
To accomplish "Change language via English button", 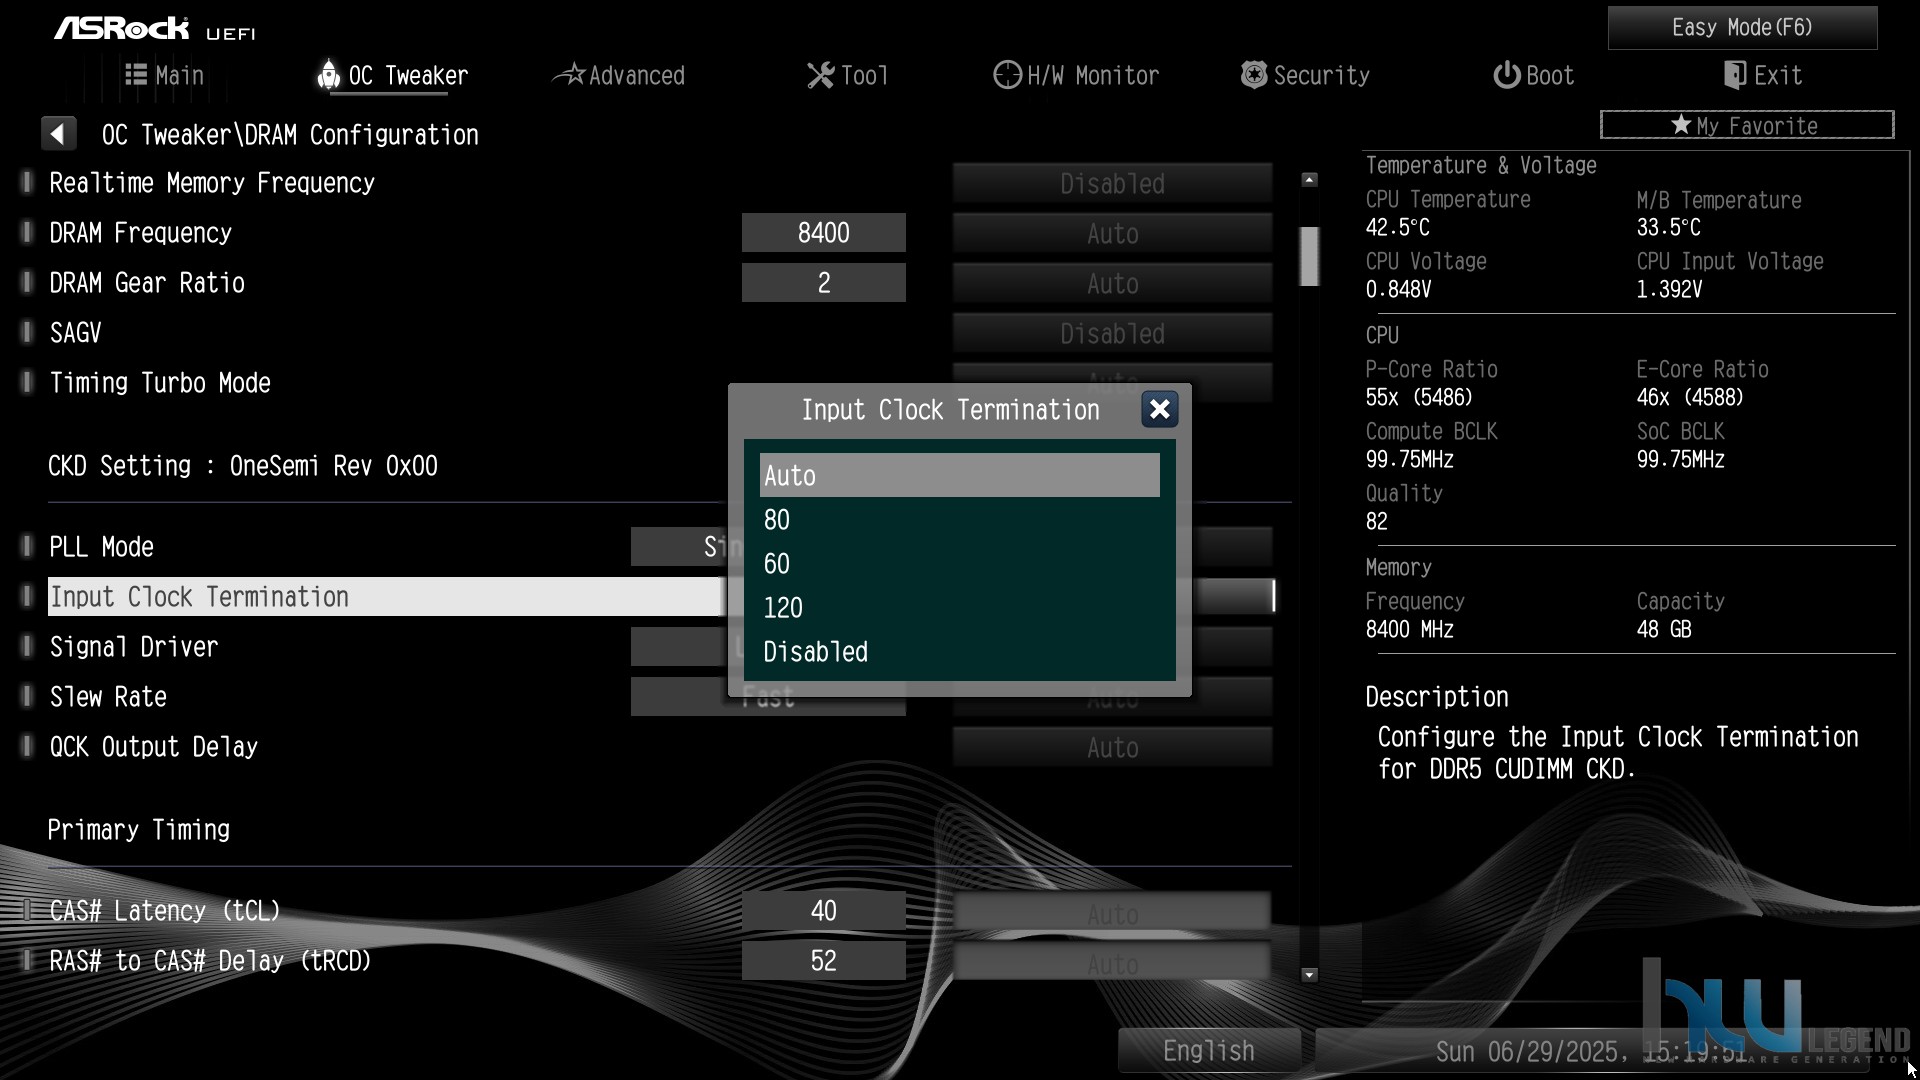I will (1209, 1051).
